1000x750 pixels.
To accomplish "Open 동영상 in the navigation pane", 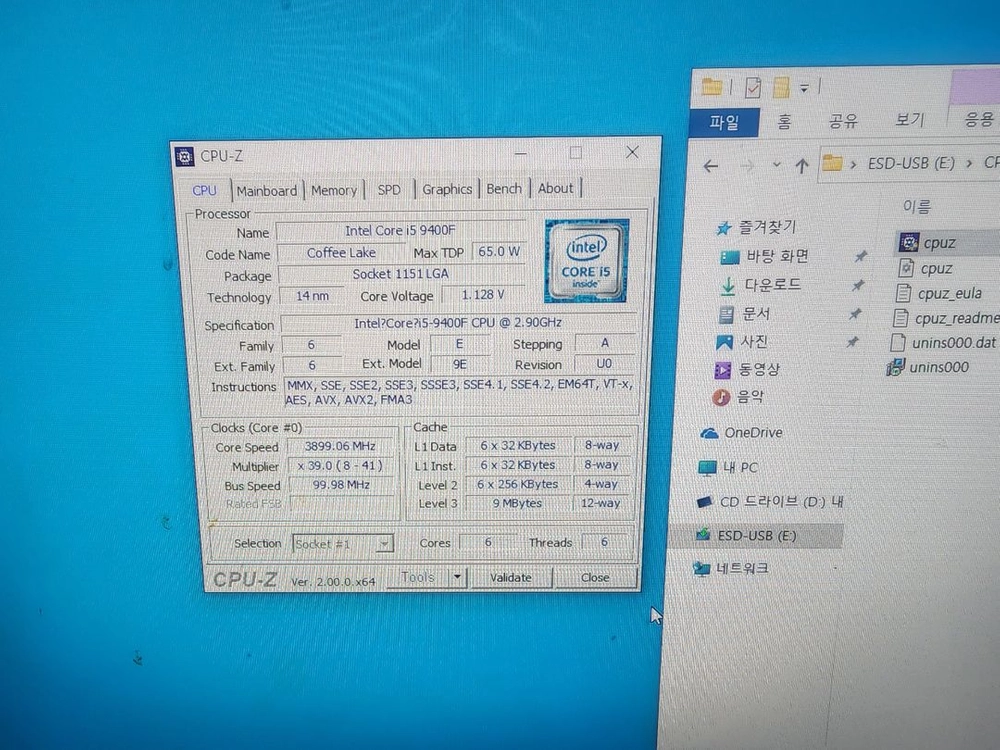I will click(x=746, y=369).
